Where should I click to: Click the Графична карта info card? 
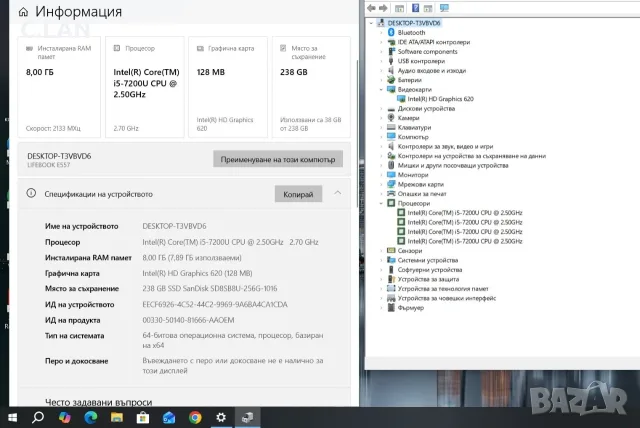pyautogui.click(x=228, y=87)
